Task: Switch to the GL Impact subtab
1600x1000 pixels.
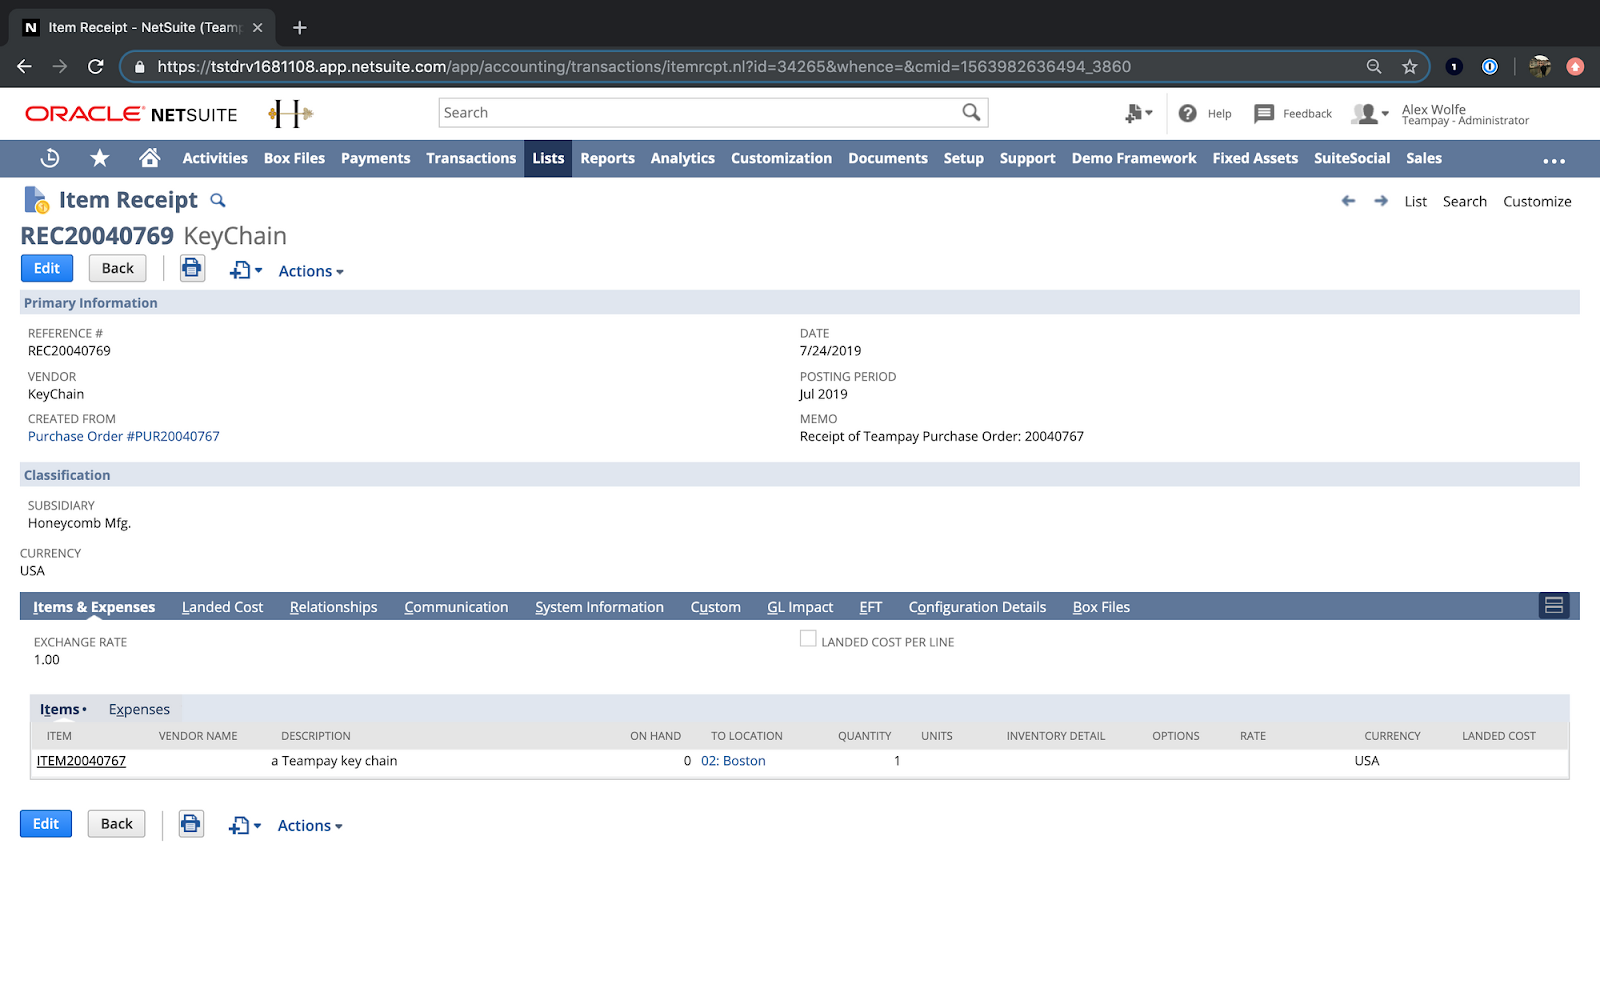Action: coord(800,607)
